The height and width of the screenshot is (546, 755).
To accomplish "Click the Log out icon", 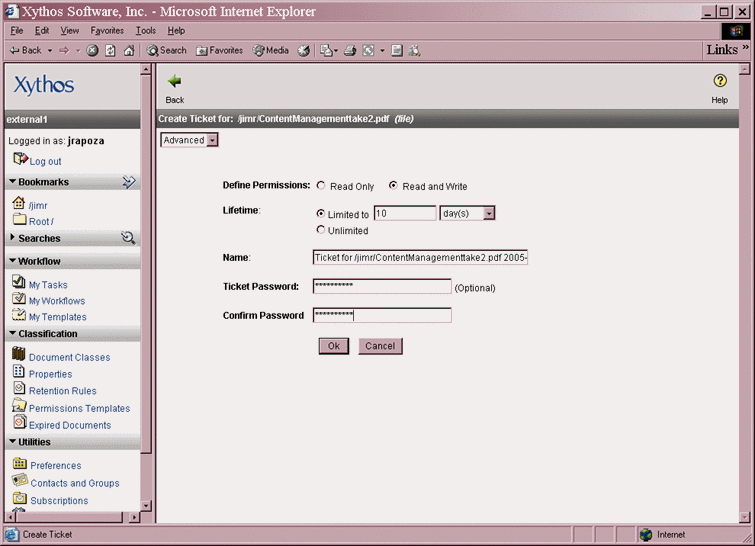I will pos(20,158).
